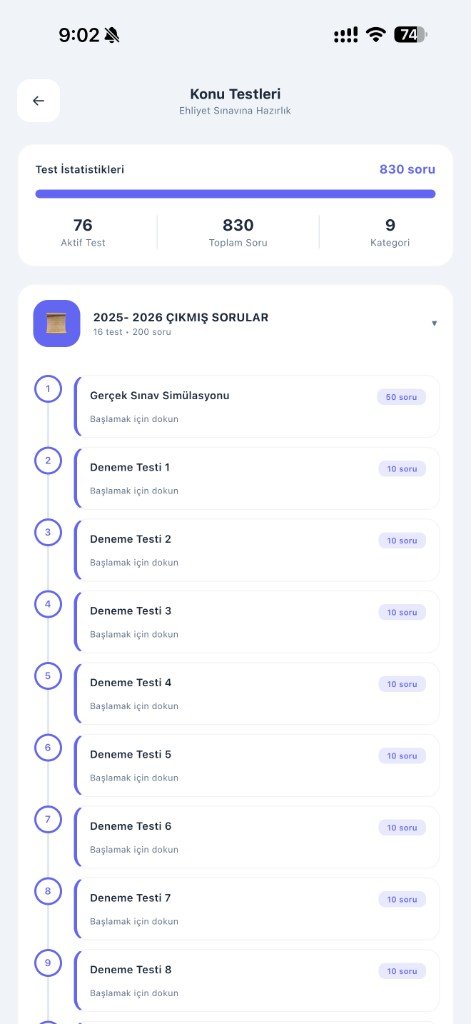The height and width of the screenshot is (1024, 471).
Task: Collapse the 2025- 2026 ÇIKMIŞ SORULAR section arrow
Action: tap(434, 323)
